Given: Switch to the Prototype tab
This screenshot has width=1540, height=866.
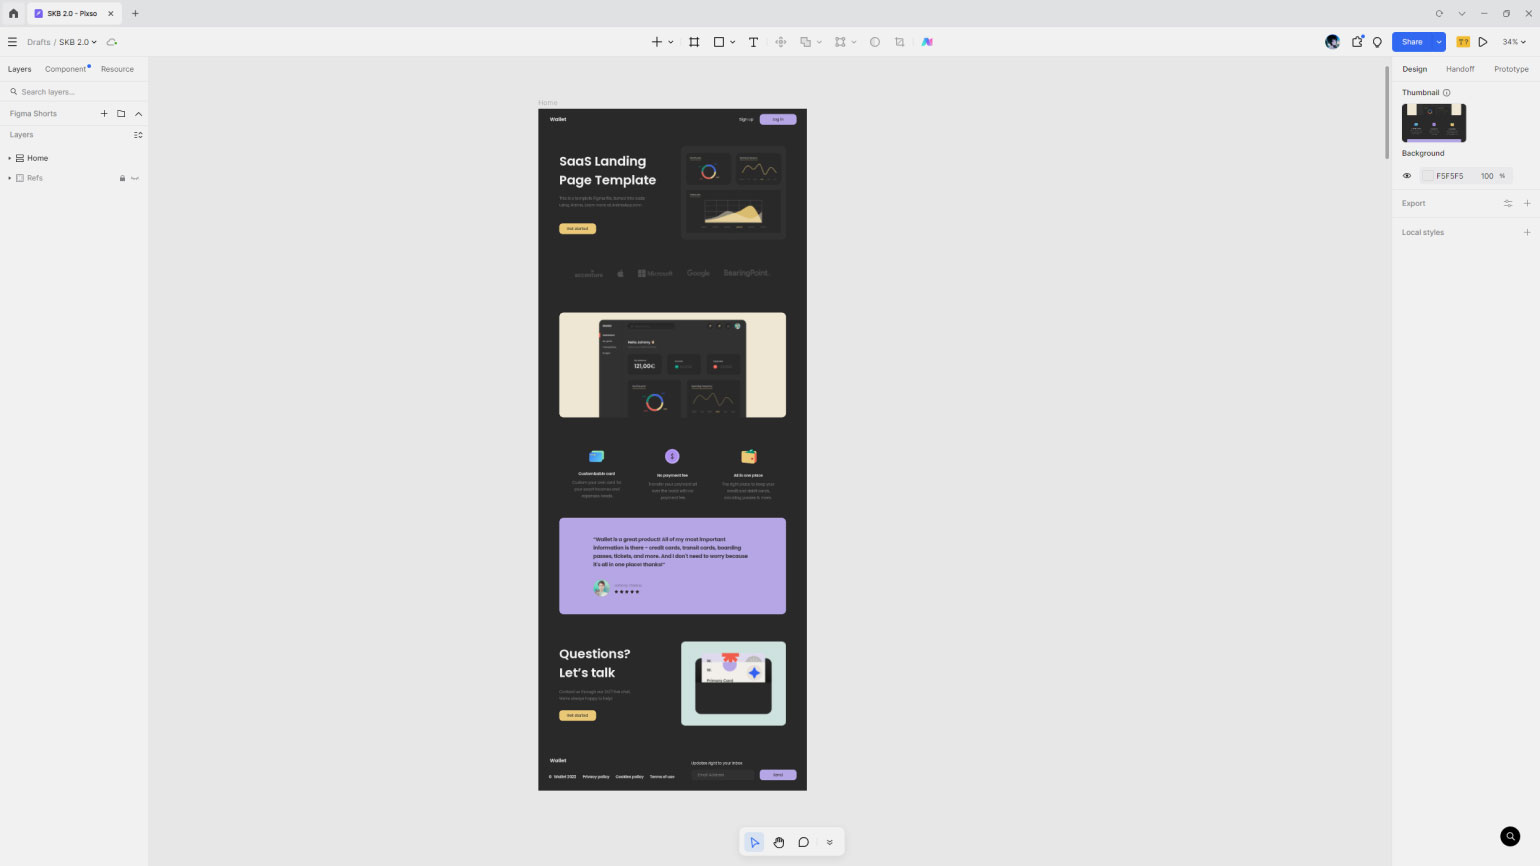Looking at the screenshot, I should pos(1510,69).
